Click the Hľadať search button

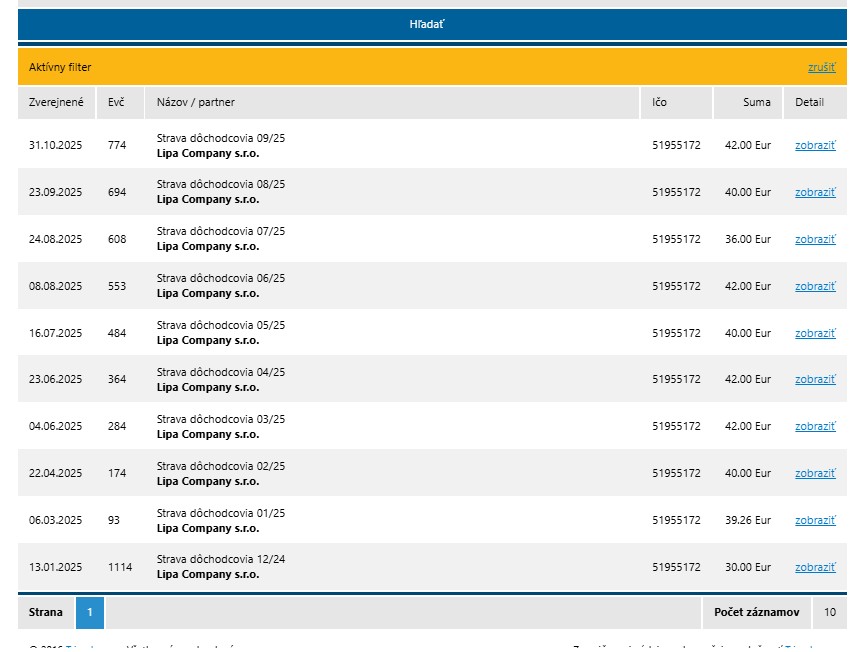click(x=427, y=24)
